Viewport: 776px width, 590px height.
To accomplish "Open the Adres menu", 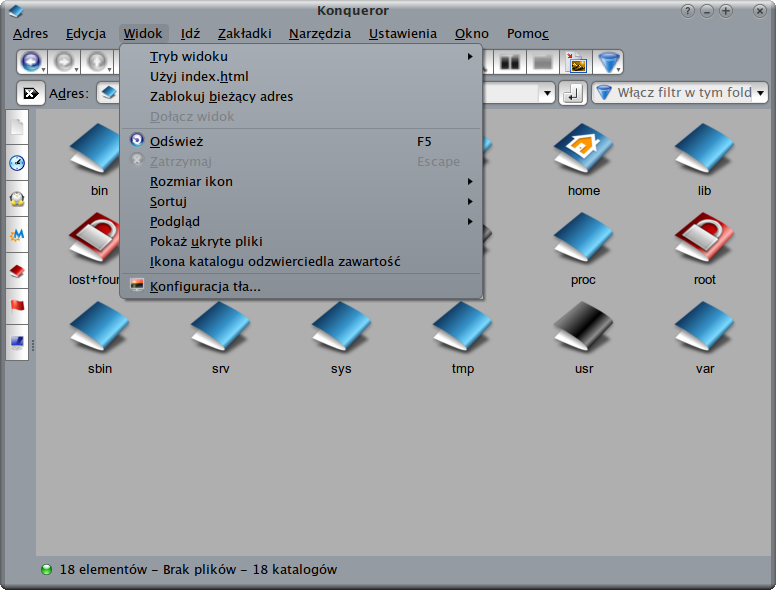I will coord(31,34).
